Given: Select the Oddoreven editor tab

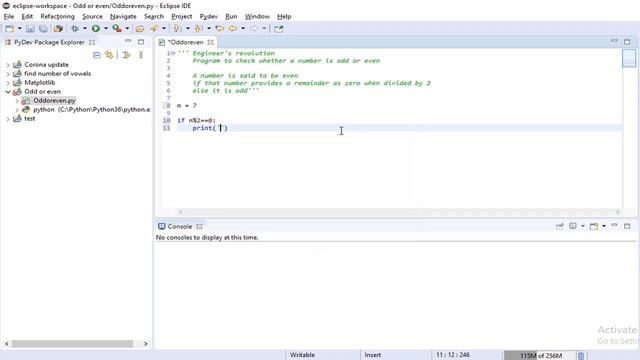Looking at the screenshot, I should click(186, 42).
